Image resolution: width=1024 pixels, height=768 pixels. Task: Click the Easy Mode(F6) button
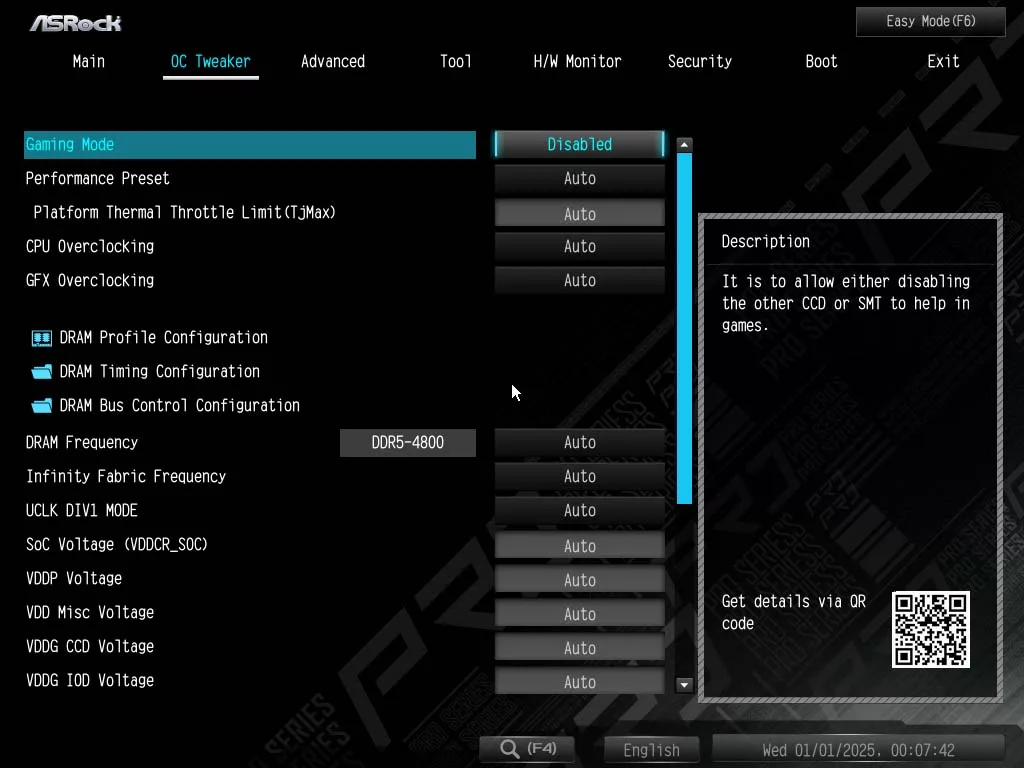click(930, 22)
